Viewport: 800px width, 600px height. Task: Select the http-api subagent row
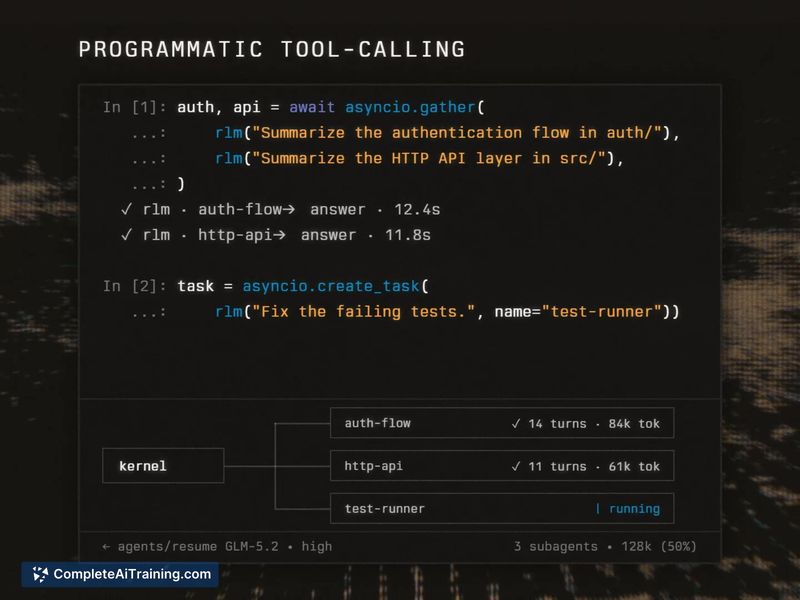coord(502,466)
